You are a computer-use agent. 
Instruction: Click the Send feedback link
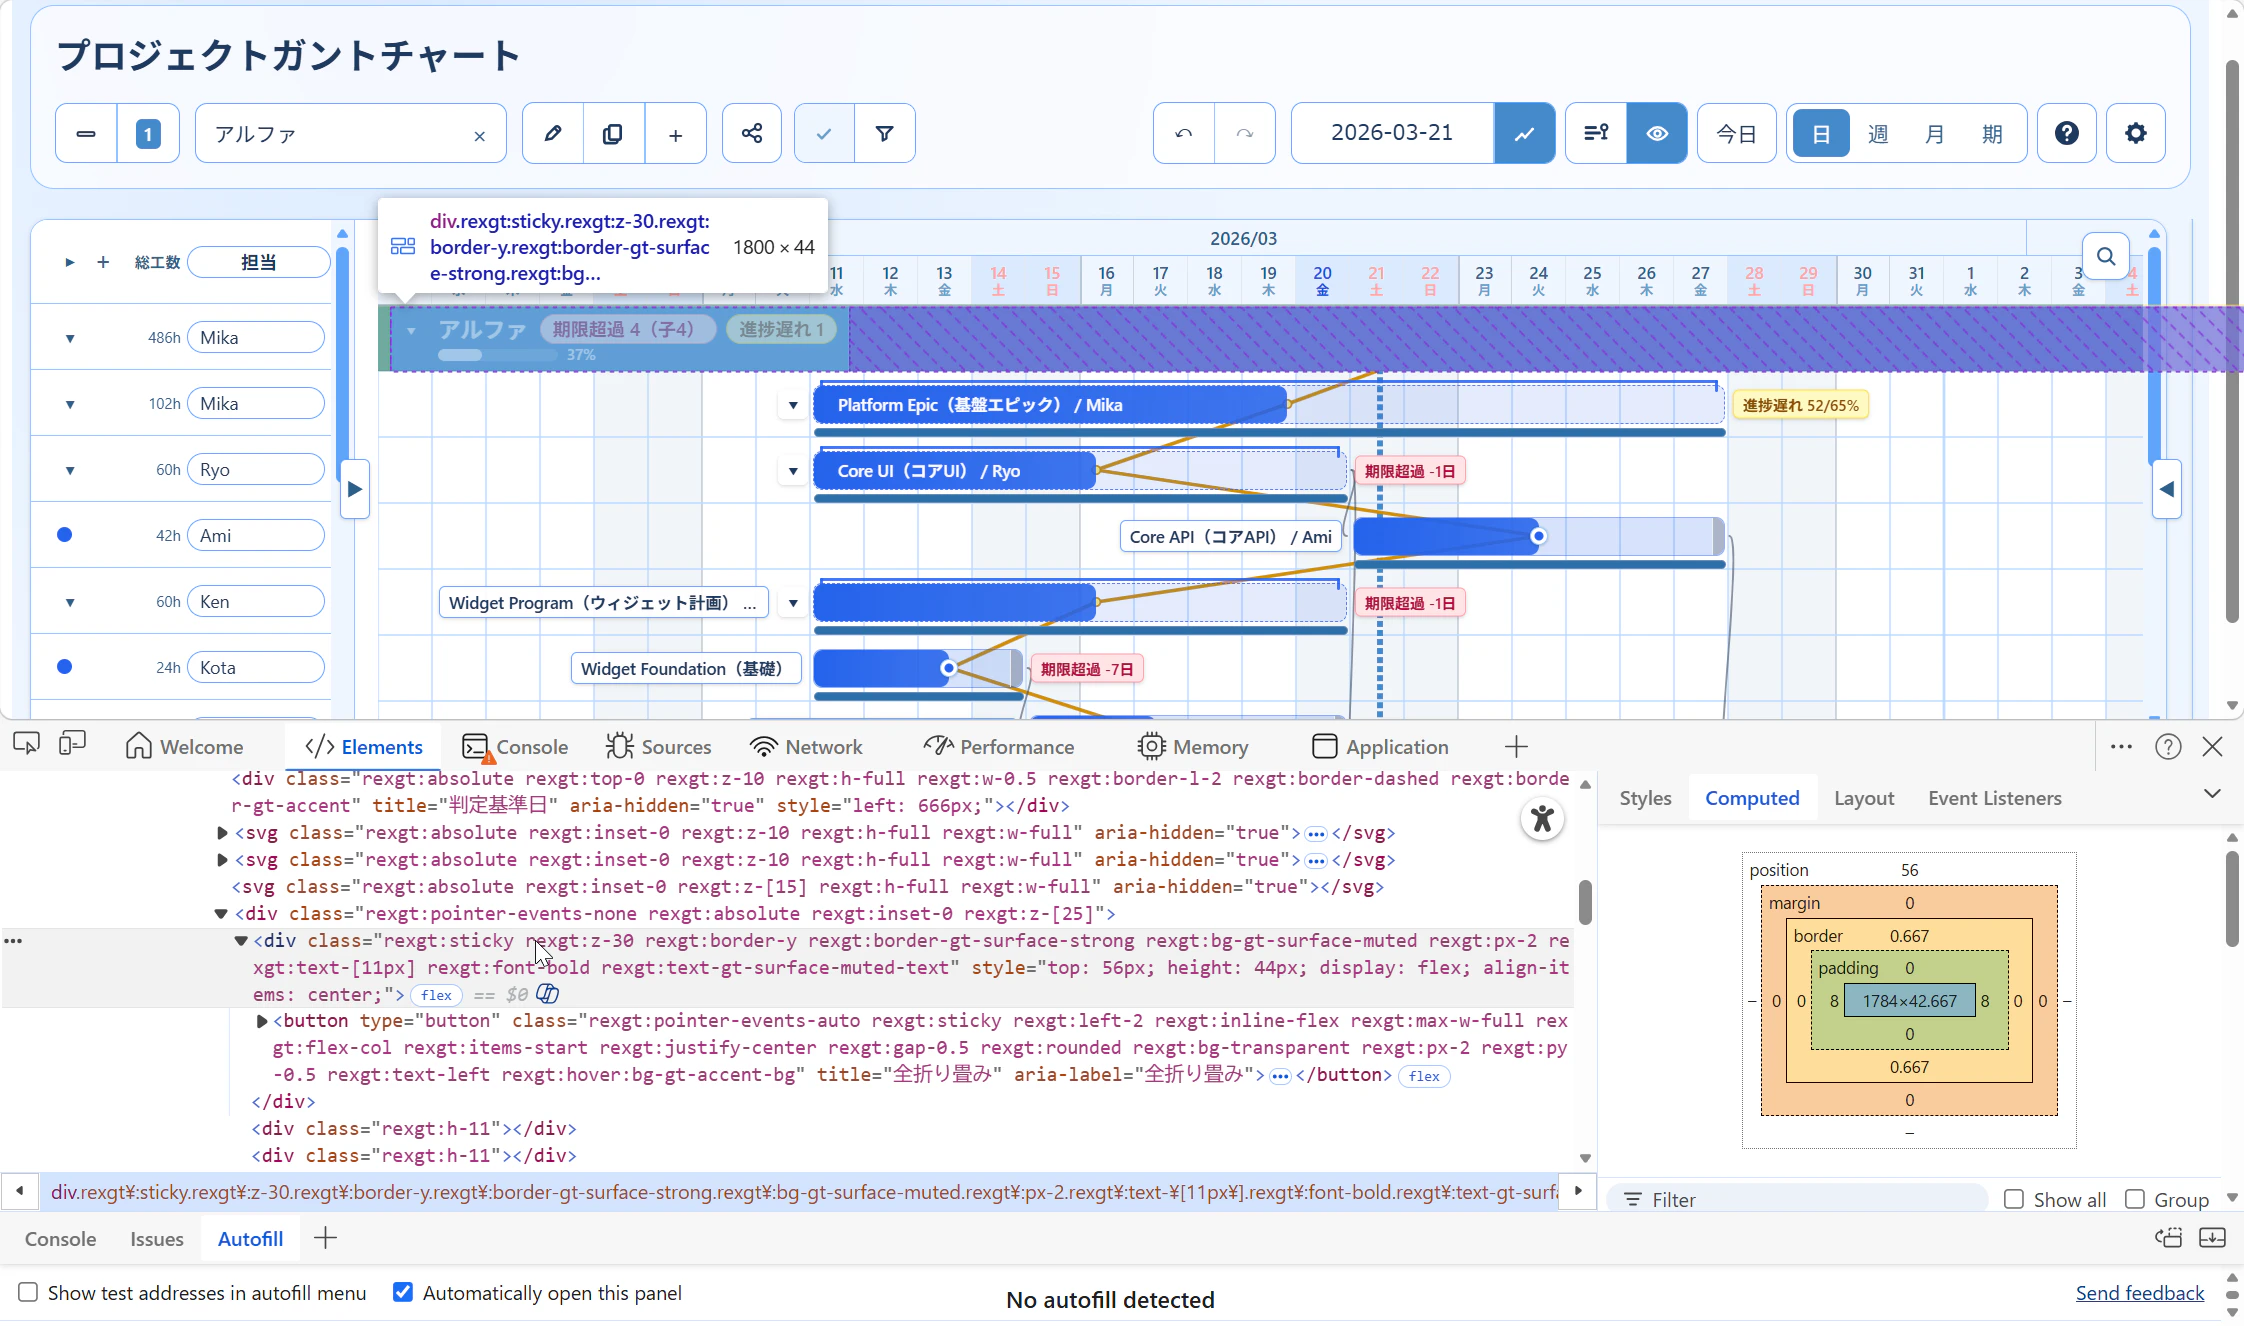pos(2139,1292)
